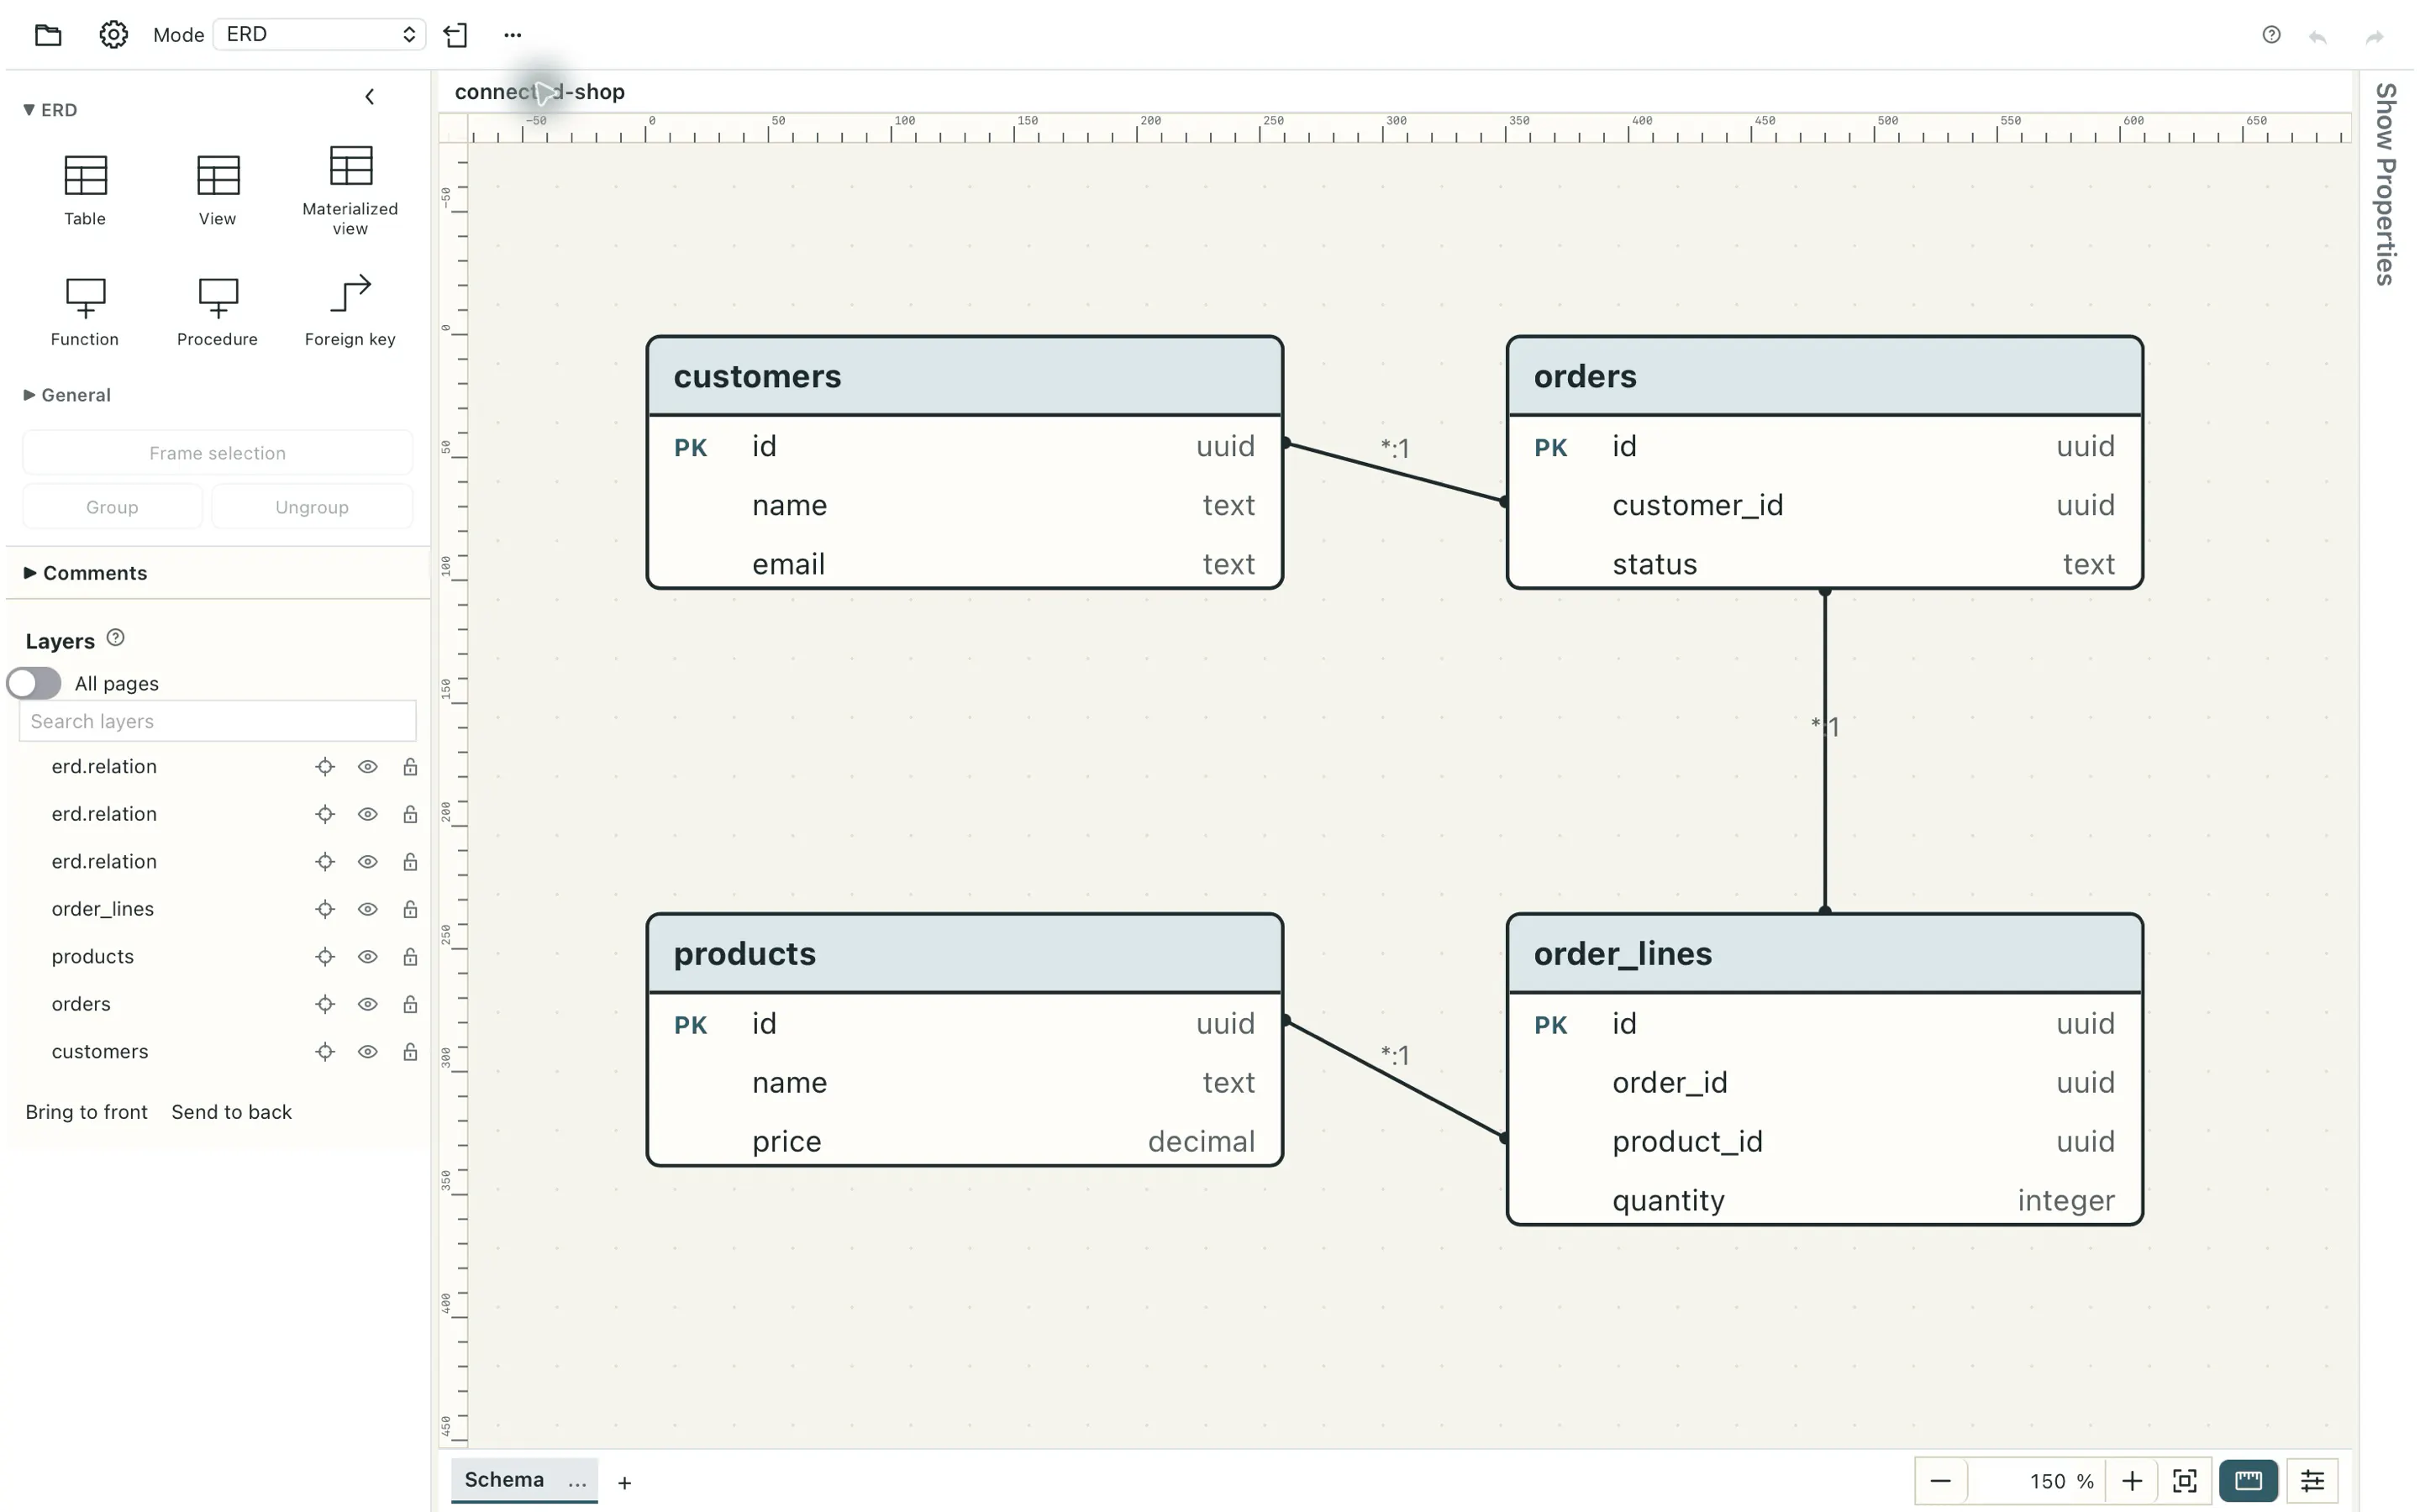Click the export page icon
This screenshot has height=1512, width=2420.
click(x=456, y=35)
